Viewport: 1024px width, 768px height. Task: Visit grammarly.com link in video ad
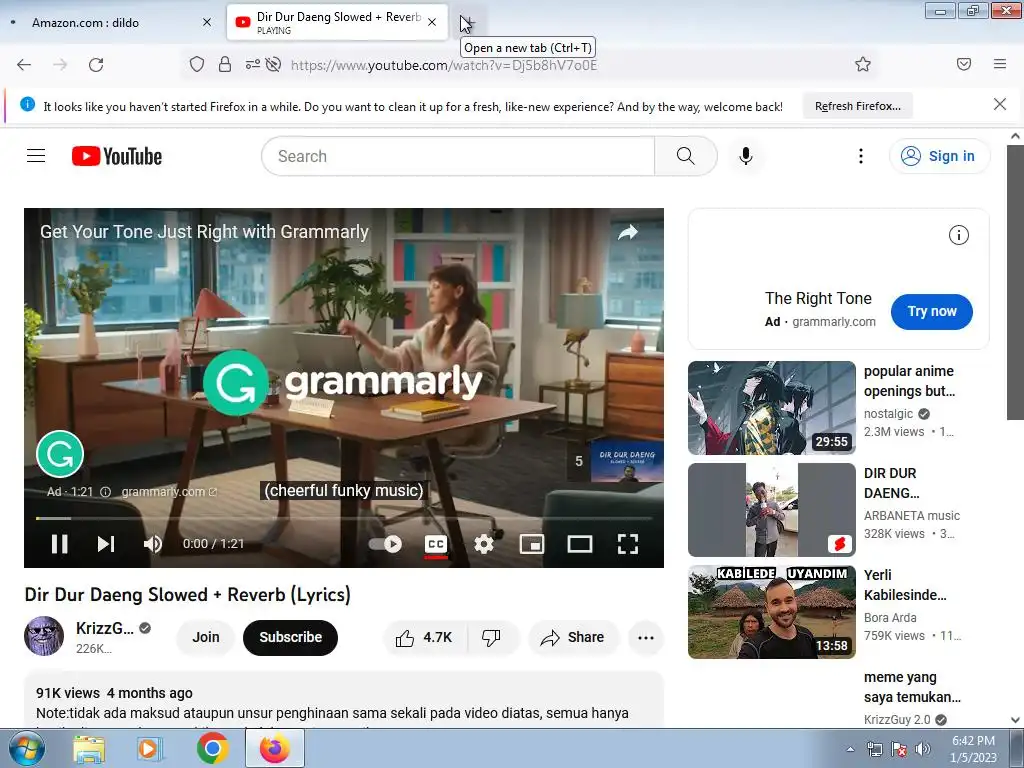point(169,492)
